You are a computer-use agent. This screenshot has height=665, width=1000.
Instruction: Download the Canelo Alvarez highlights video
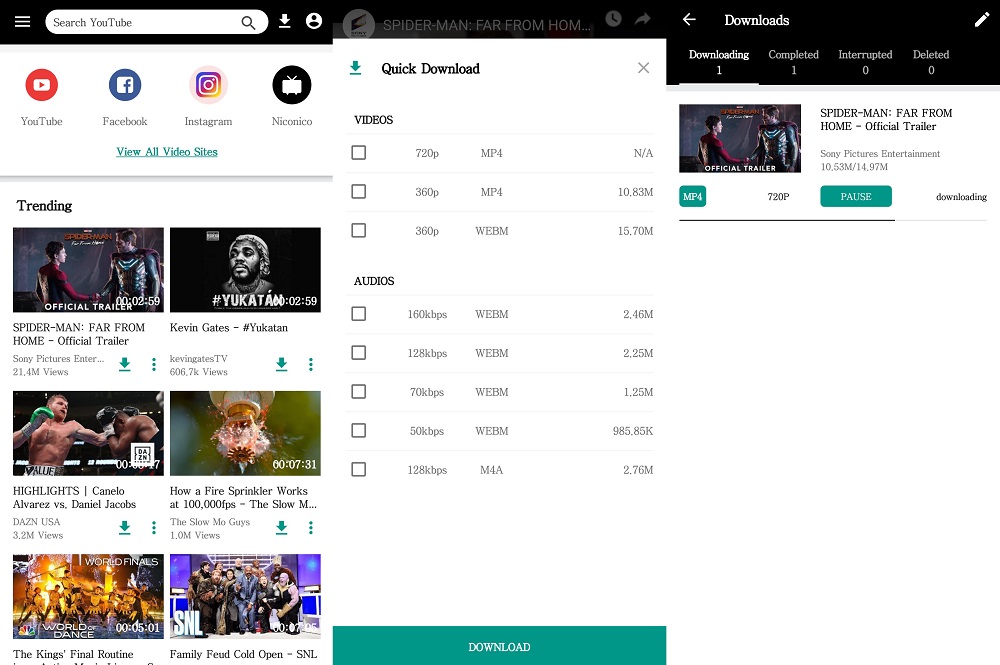coord(124,527)
